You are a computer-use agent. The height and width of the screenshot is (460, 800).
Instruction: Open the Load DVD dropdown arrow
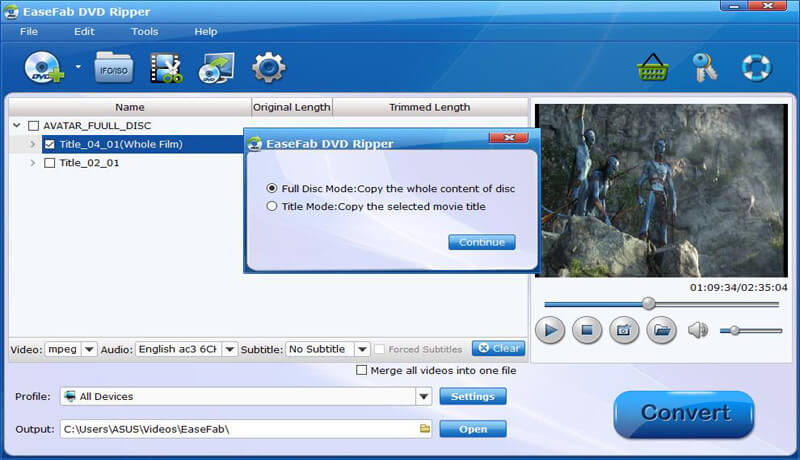[78, 66]
